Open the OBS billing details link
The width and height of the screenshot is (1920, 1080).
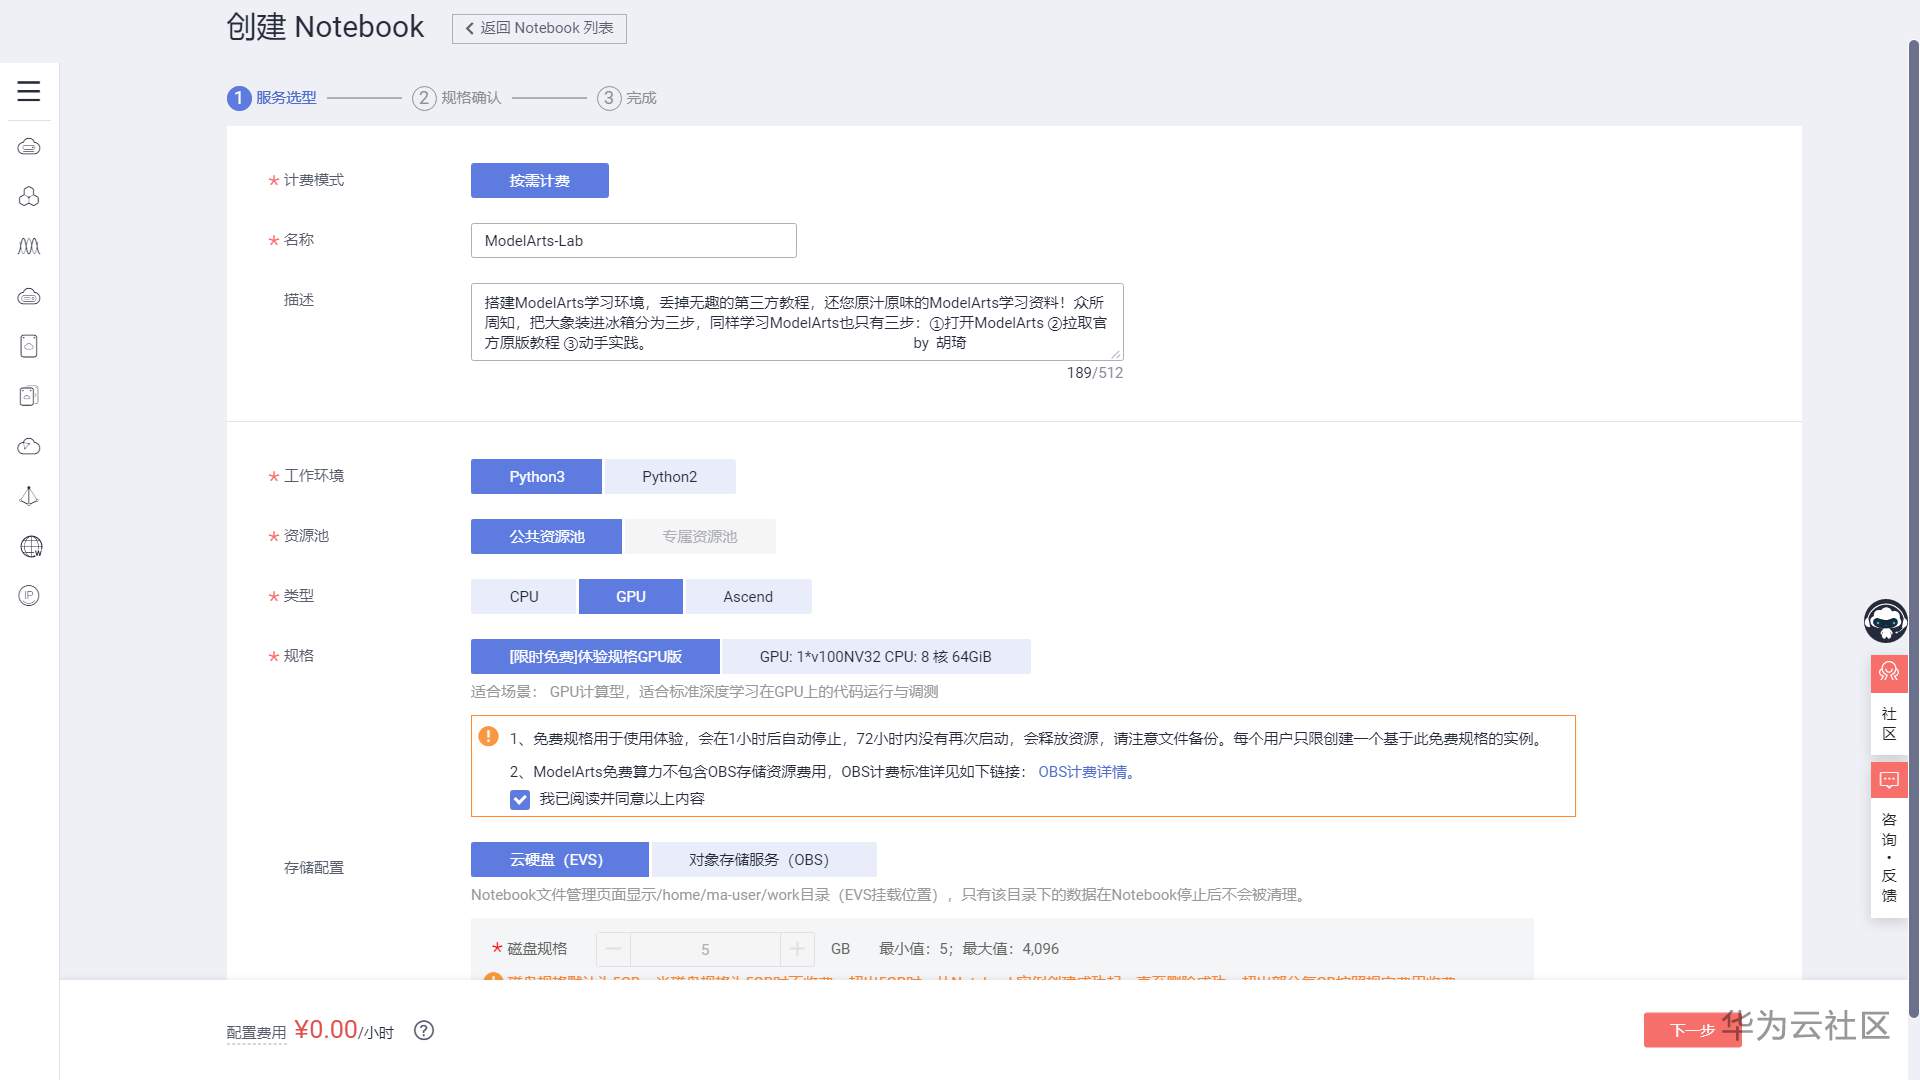tap(1082, 772)
